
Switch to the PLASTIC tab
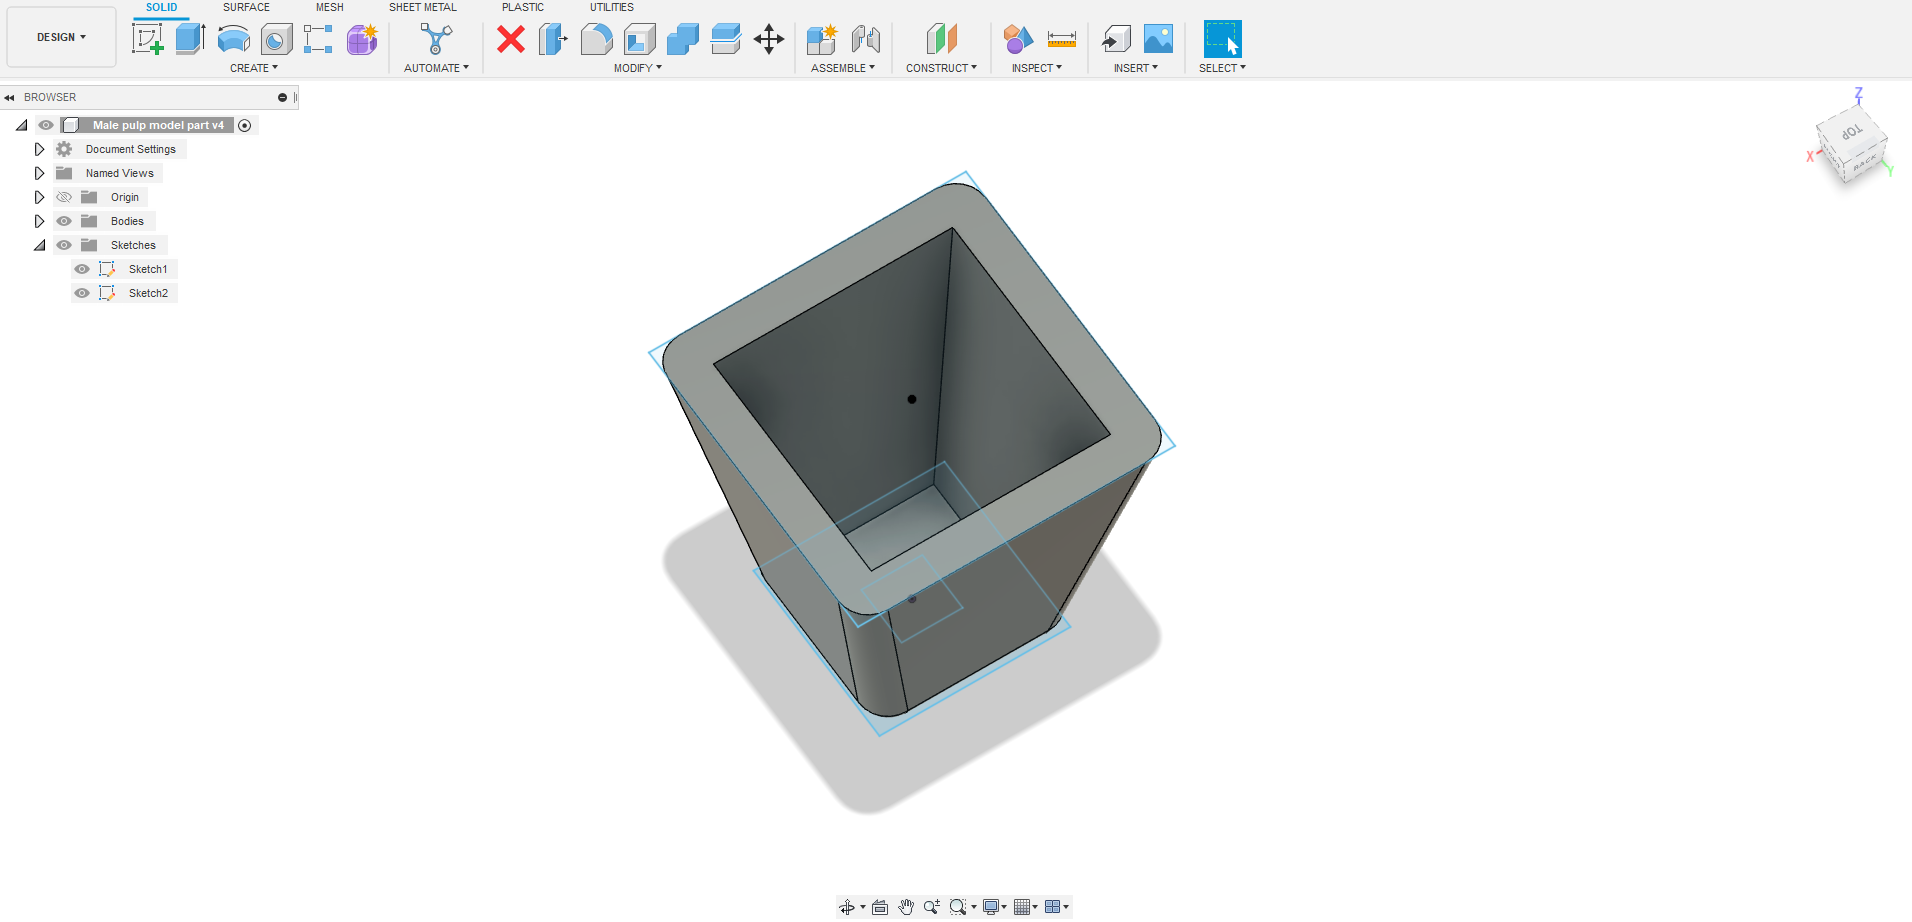click(523, 7)
